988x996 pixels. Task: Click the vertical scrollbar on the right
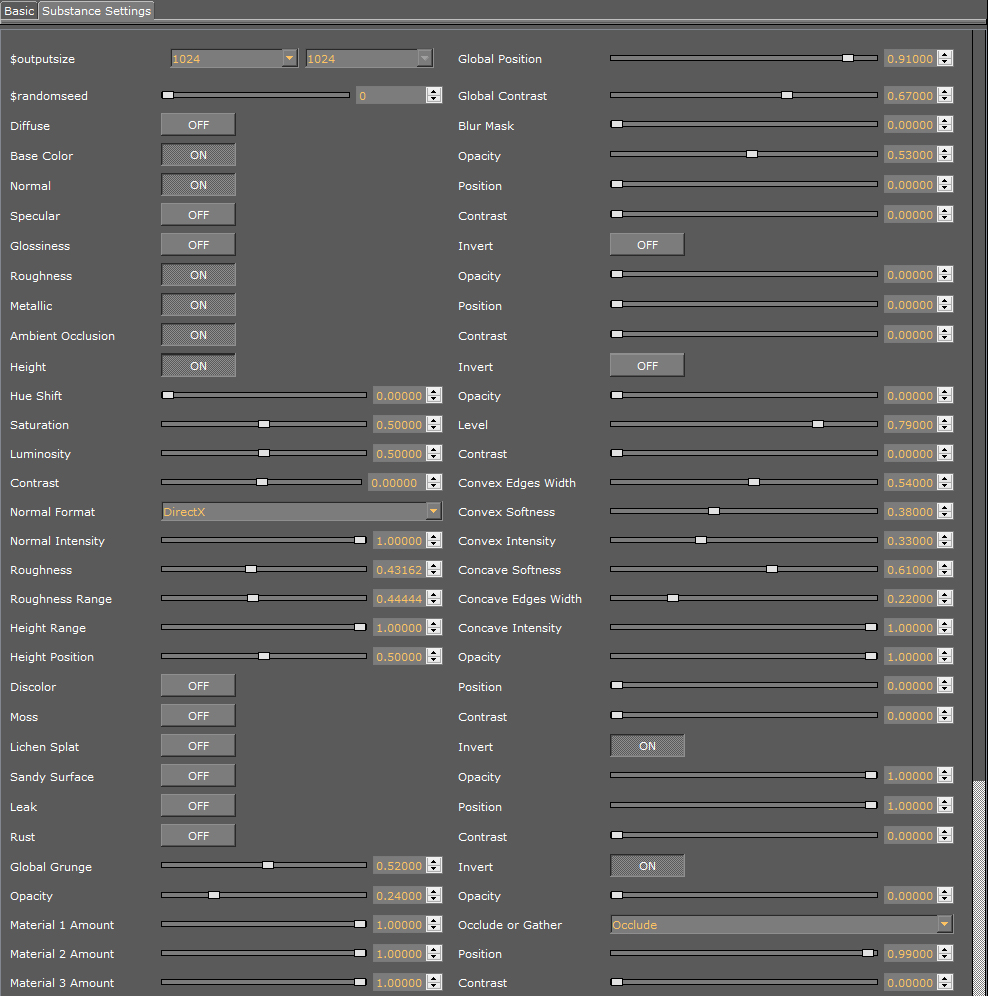(x=977, y=880)
